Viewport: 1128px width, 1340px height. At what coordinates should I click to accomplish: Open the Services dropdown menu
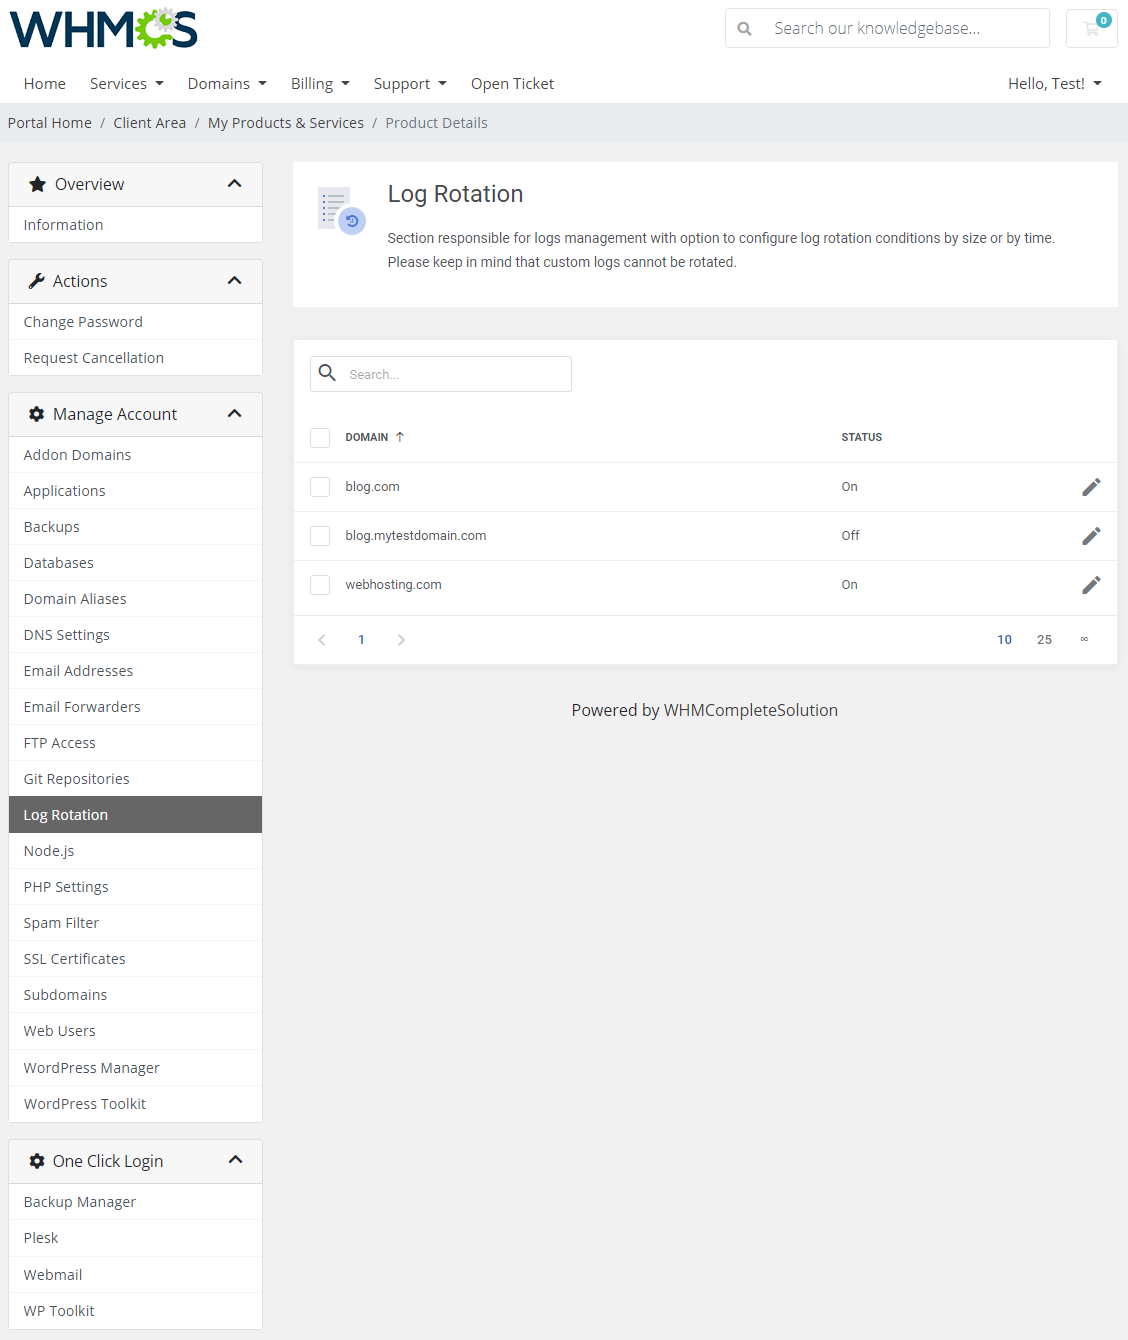click(x=126, y=84)
